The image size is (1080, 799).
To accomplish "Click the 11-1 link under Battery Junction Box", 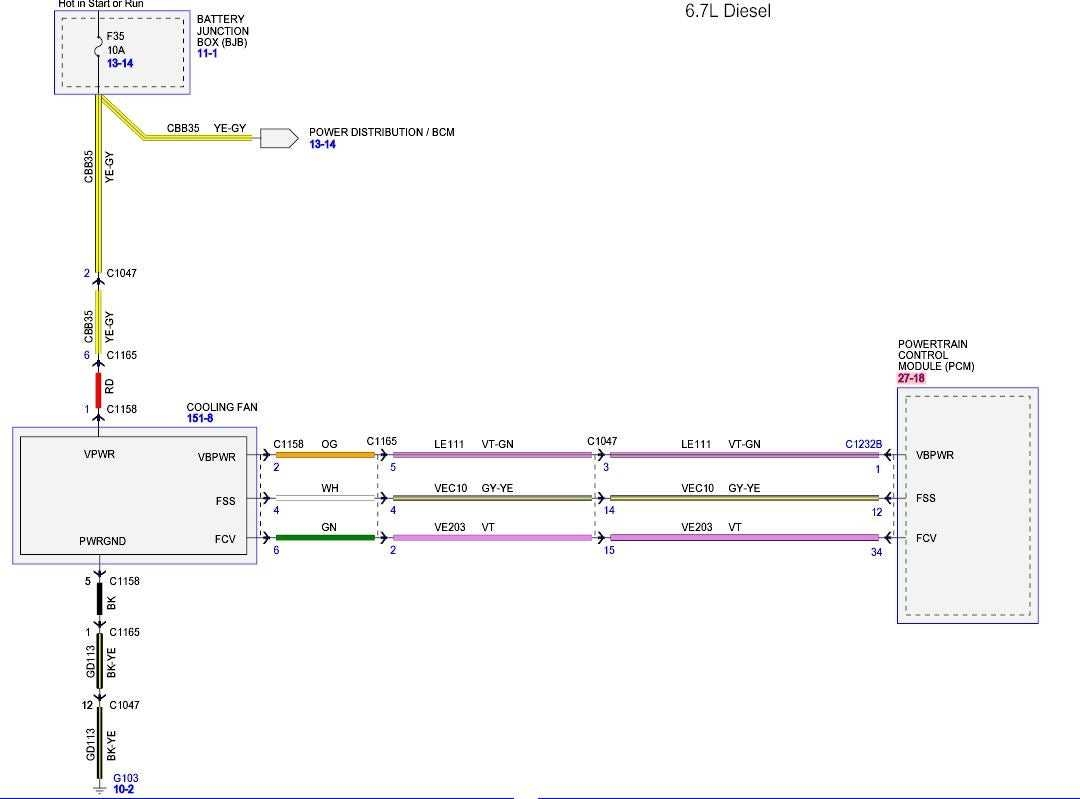I will click(x=206, y=53).
